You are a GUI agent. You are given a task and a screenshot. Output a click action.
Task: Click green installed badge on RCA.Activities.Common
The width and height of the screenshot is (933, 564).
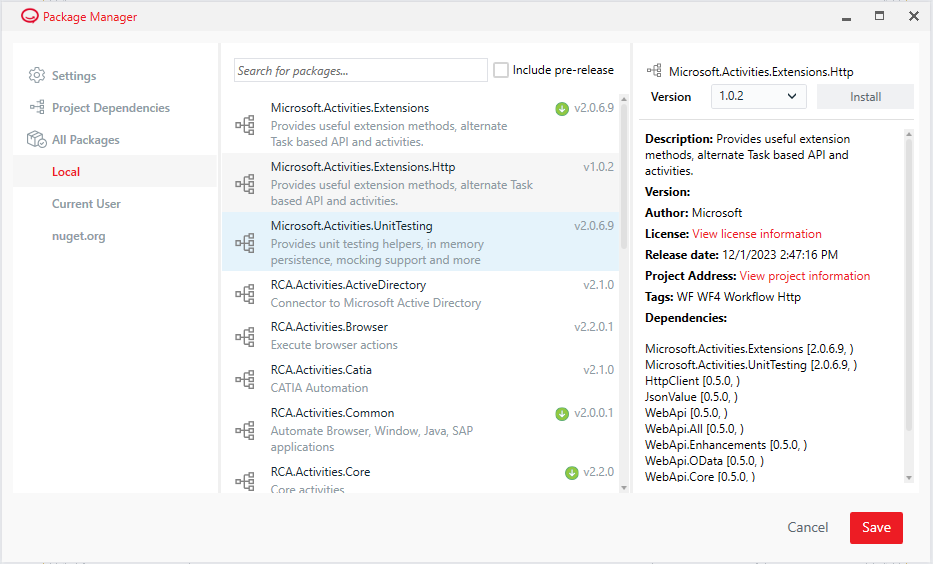(x=562, y=413)
